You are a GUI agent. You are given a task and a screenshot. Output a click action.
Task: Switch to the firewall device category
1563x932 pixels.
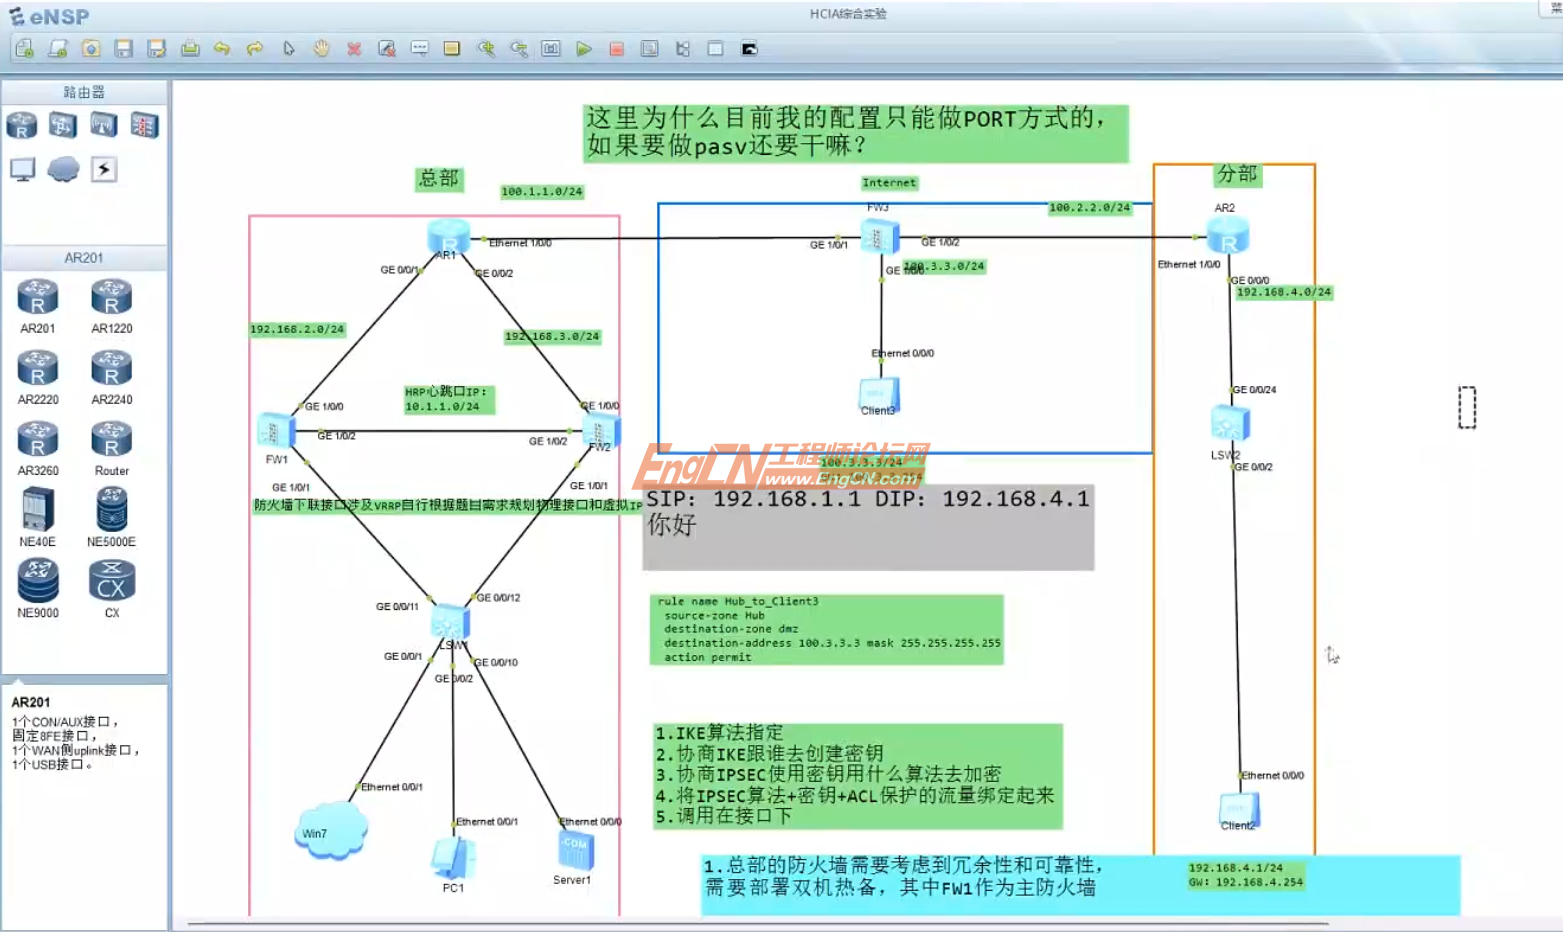143,125
